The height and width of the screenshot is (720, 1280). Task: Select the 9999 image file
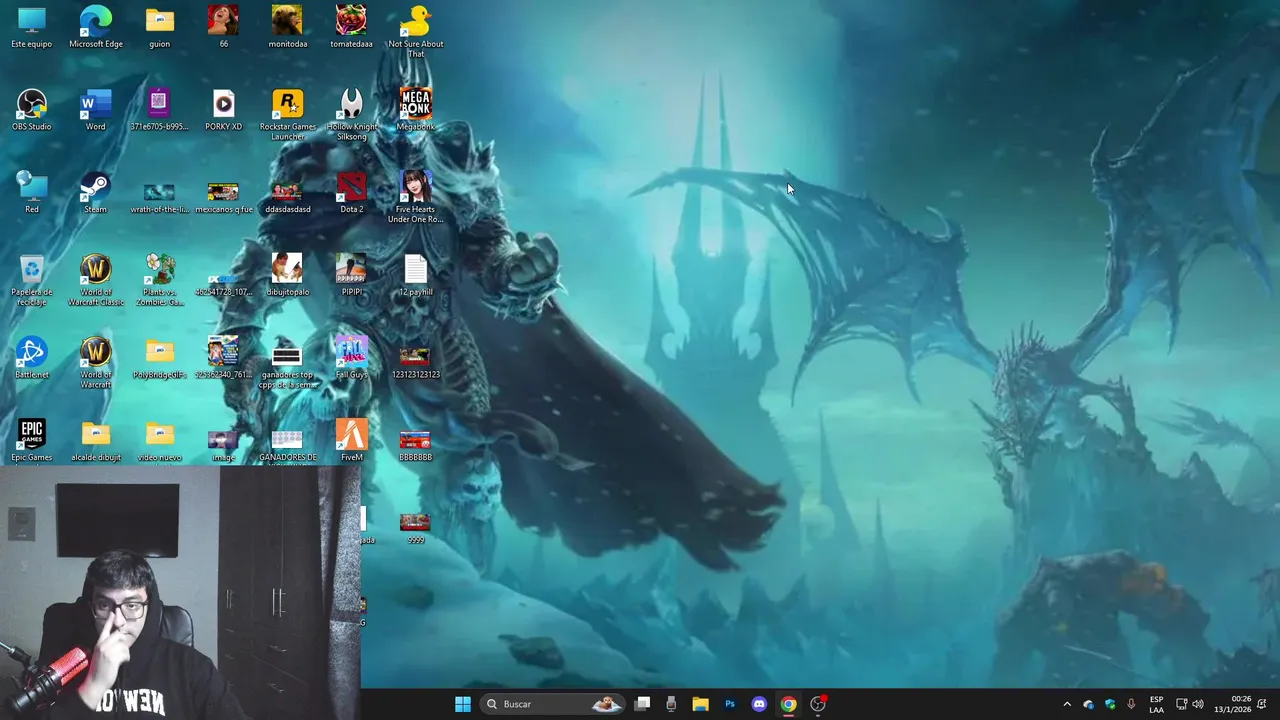[x=415, y=527]
